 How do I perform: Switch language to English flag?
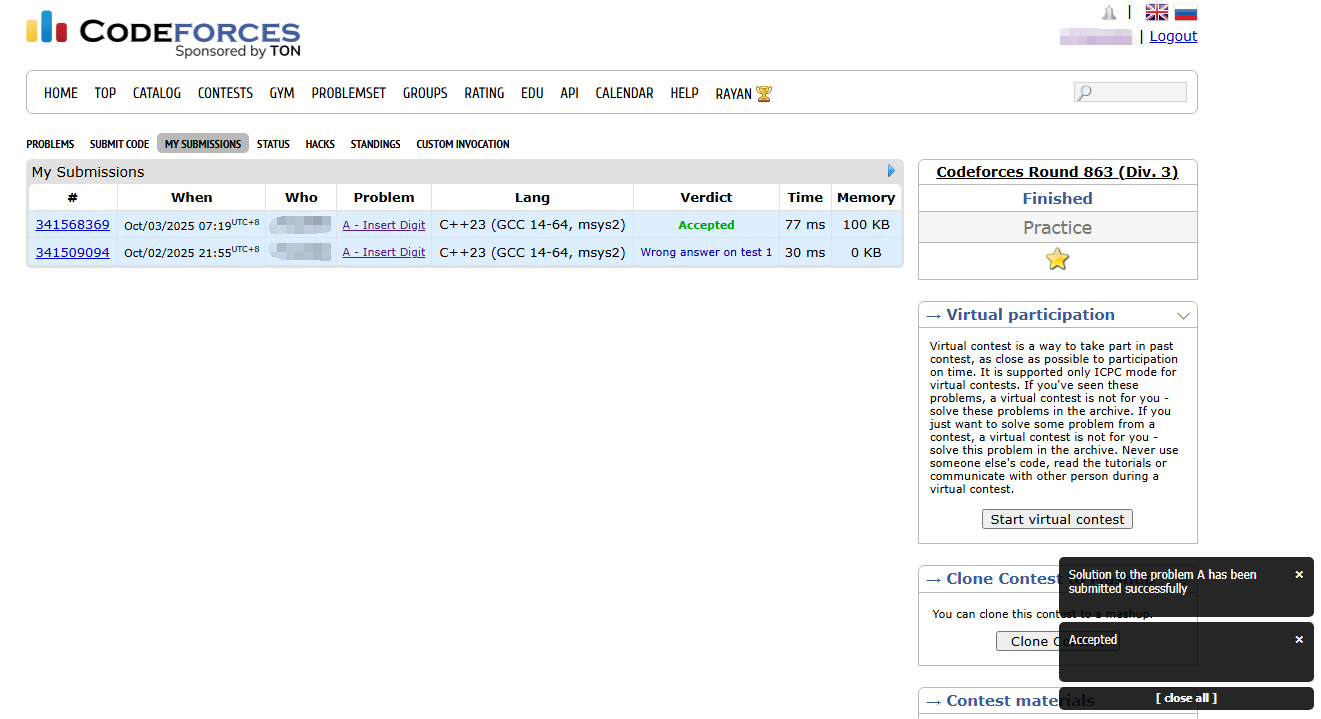(1157, 13)
